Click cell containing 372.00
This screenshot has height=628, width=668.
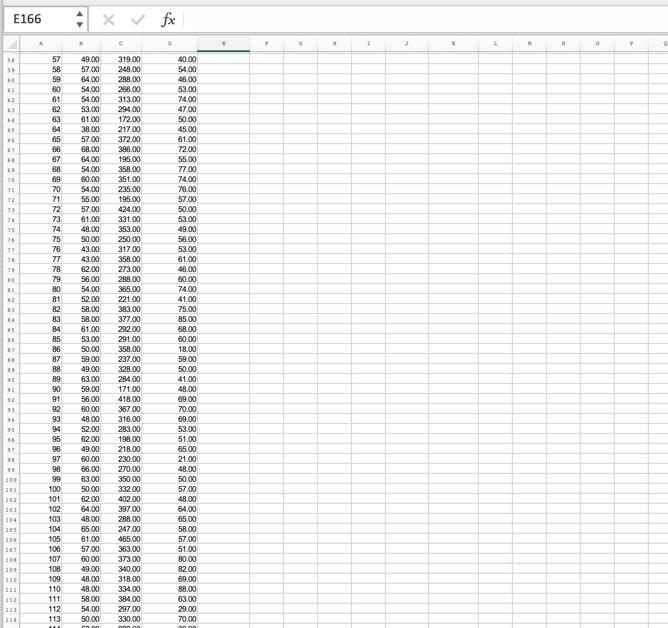click(x=121, y=139)
